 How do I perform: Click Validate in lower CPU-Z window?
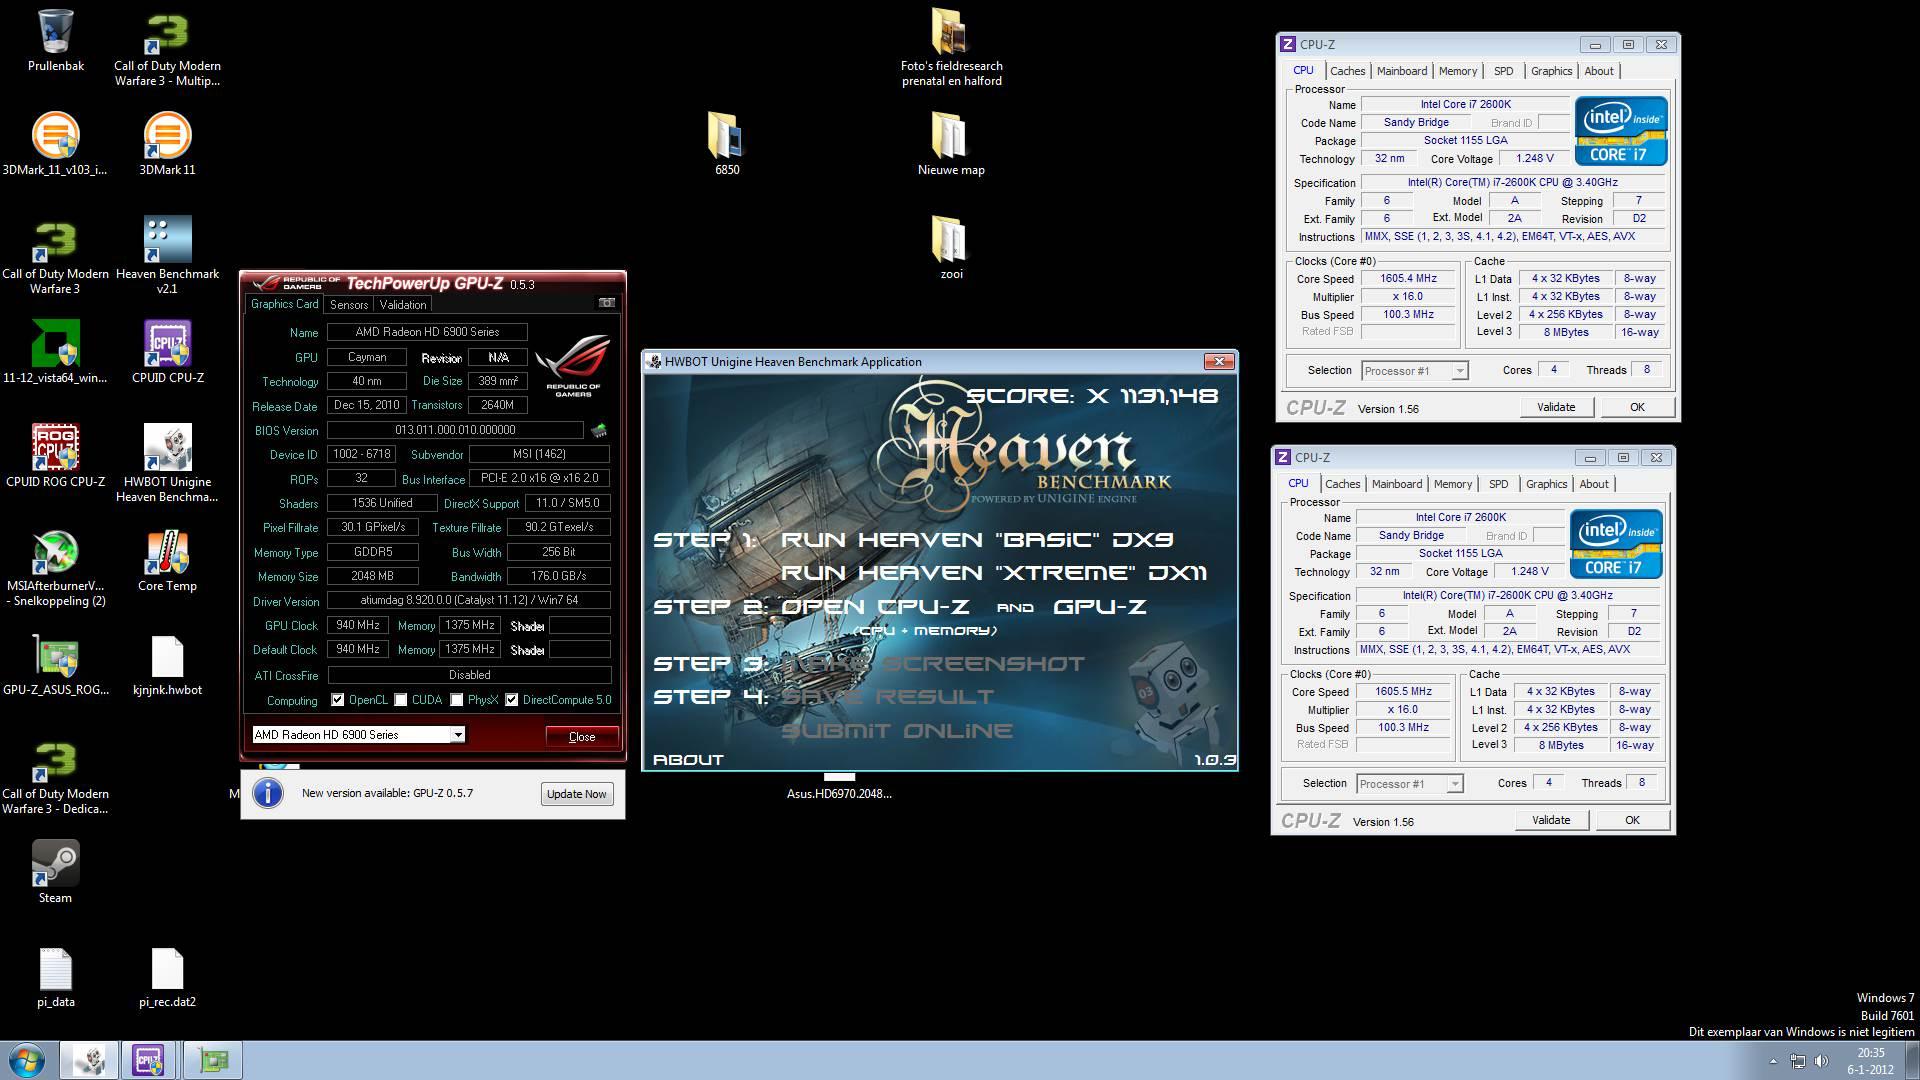pos(1551,820)
